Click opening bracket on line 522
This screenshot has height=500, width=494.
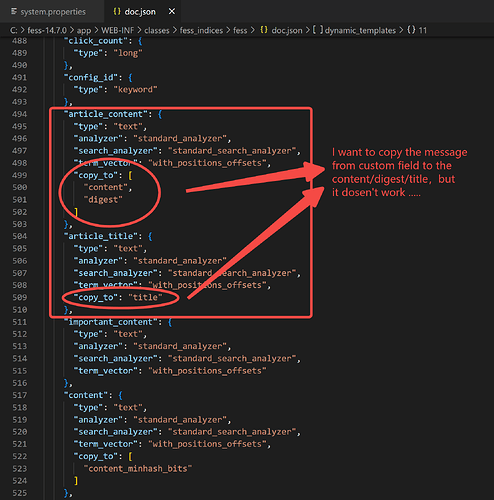pos(130,456)
